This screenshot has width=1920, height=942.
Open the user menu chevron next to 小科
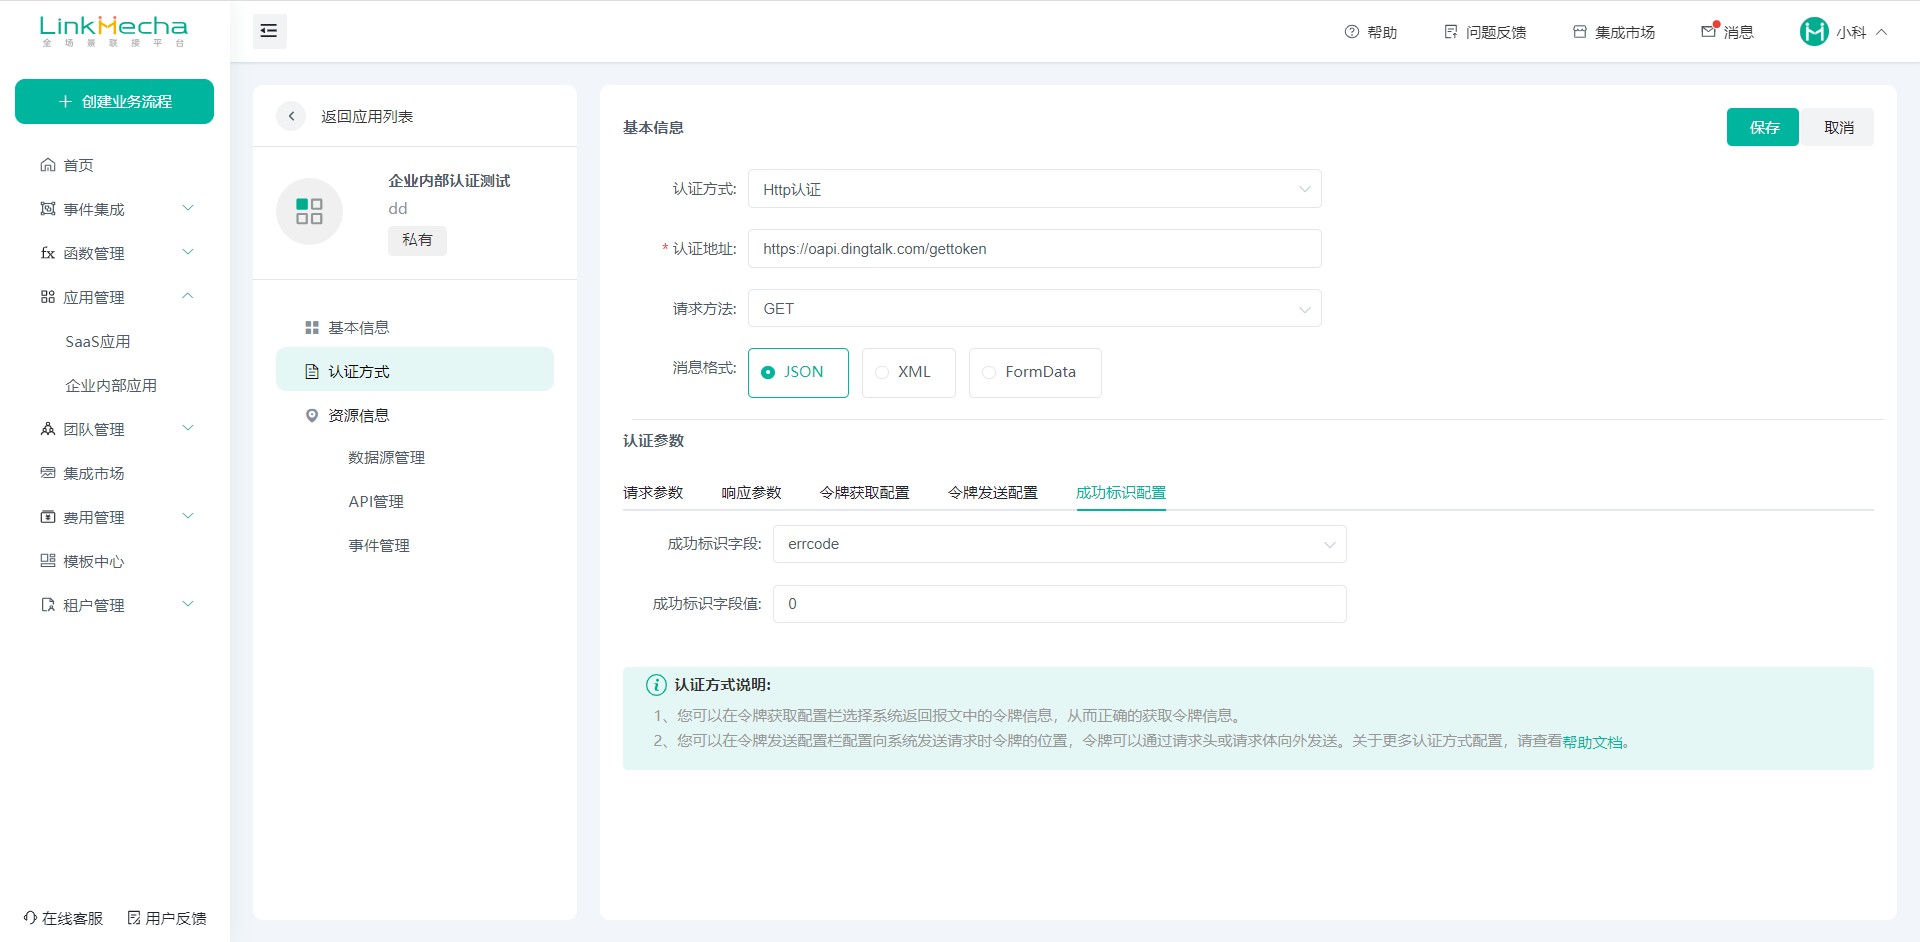tap(1882, 32)
